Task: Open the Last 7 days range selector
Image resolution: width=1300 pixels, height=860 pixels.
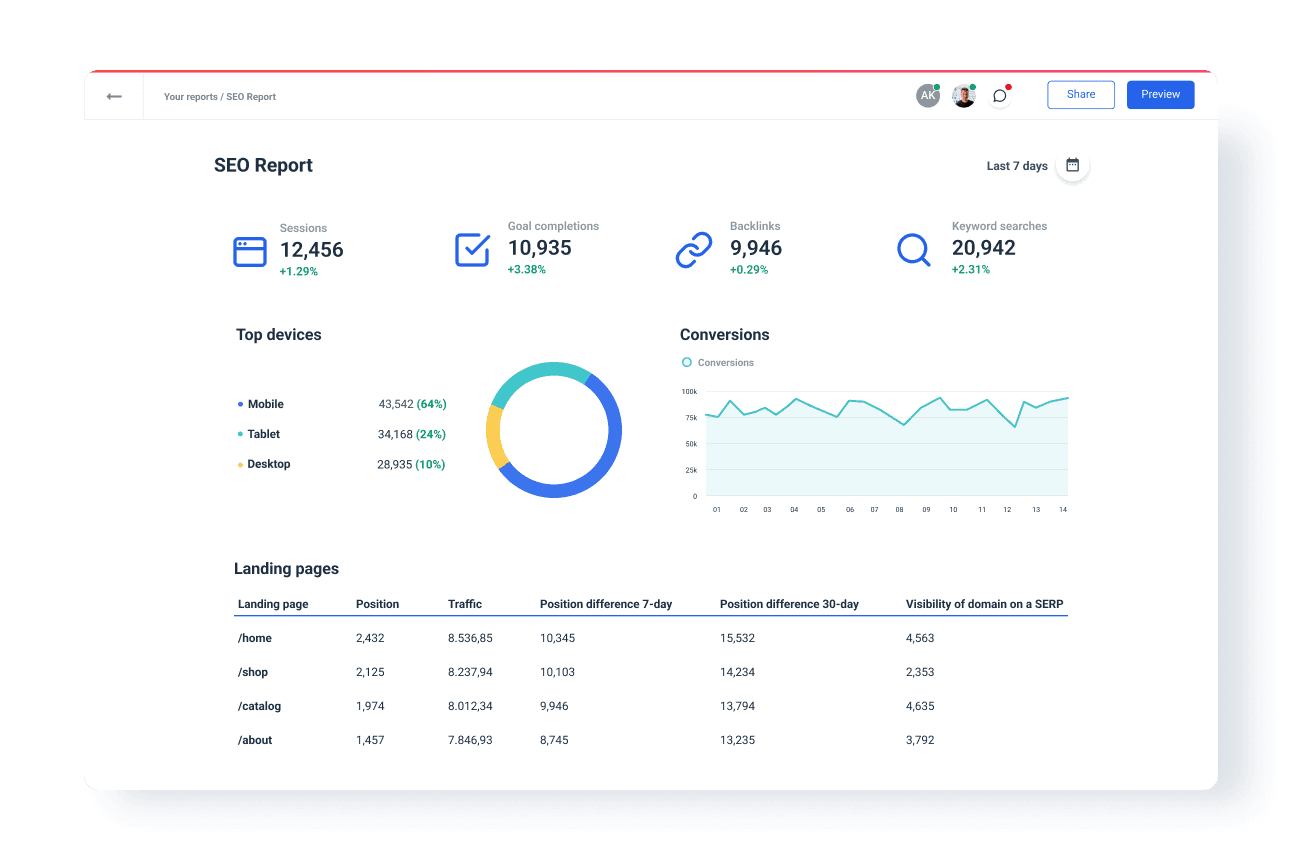Action: click(1017, 166)
